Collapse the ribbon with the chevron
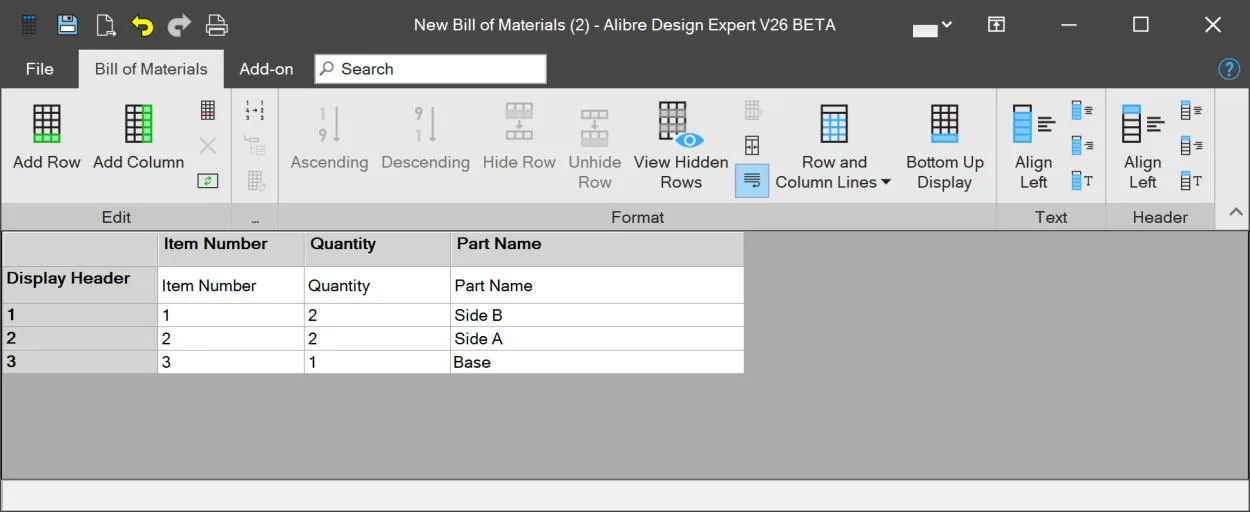Viewport: 1250px width, 512px height. 1236,212
